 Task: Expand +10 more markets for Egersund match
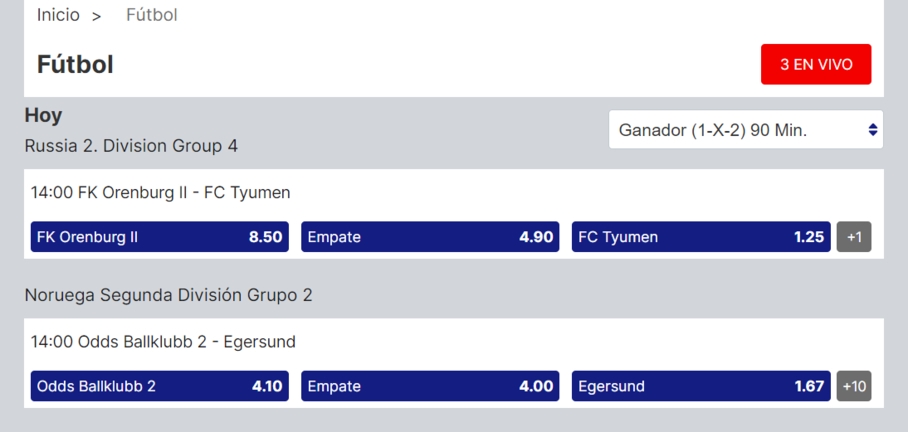(854, 386)
